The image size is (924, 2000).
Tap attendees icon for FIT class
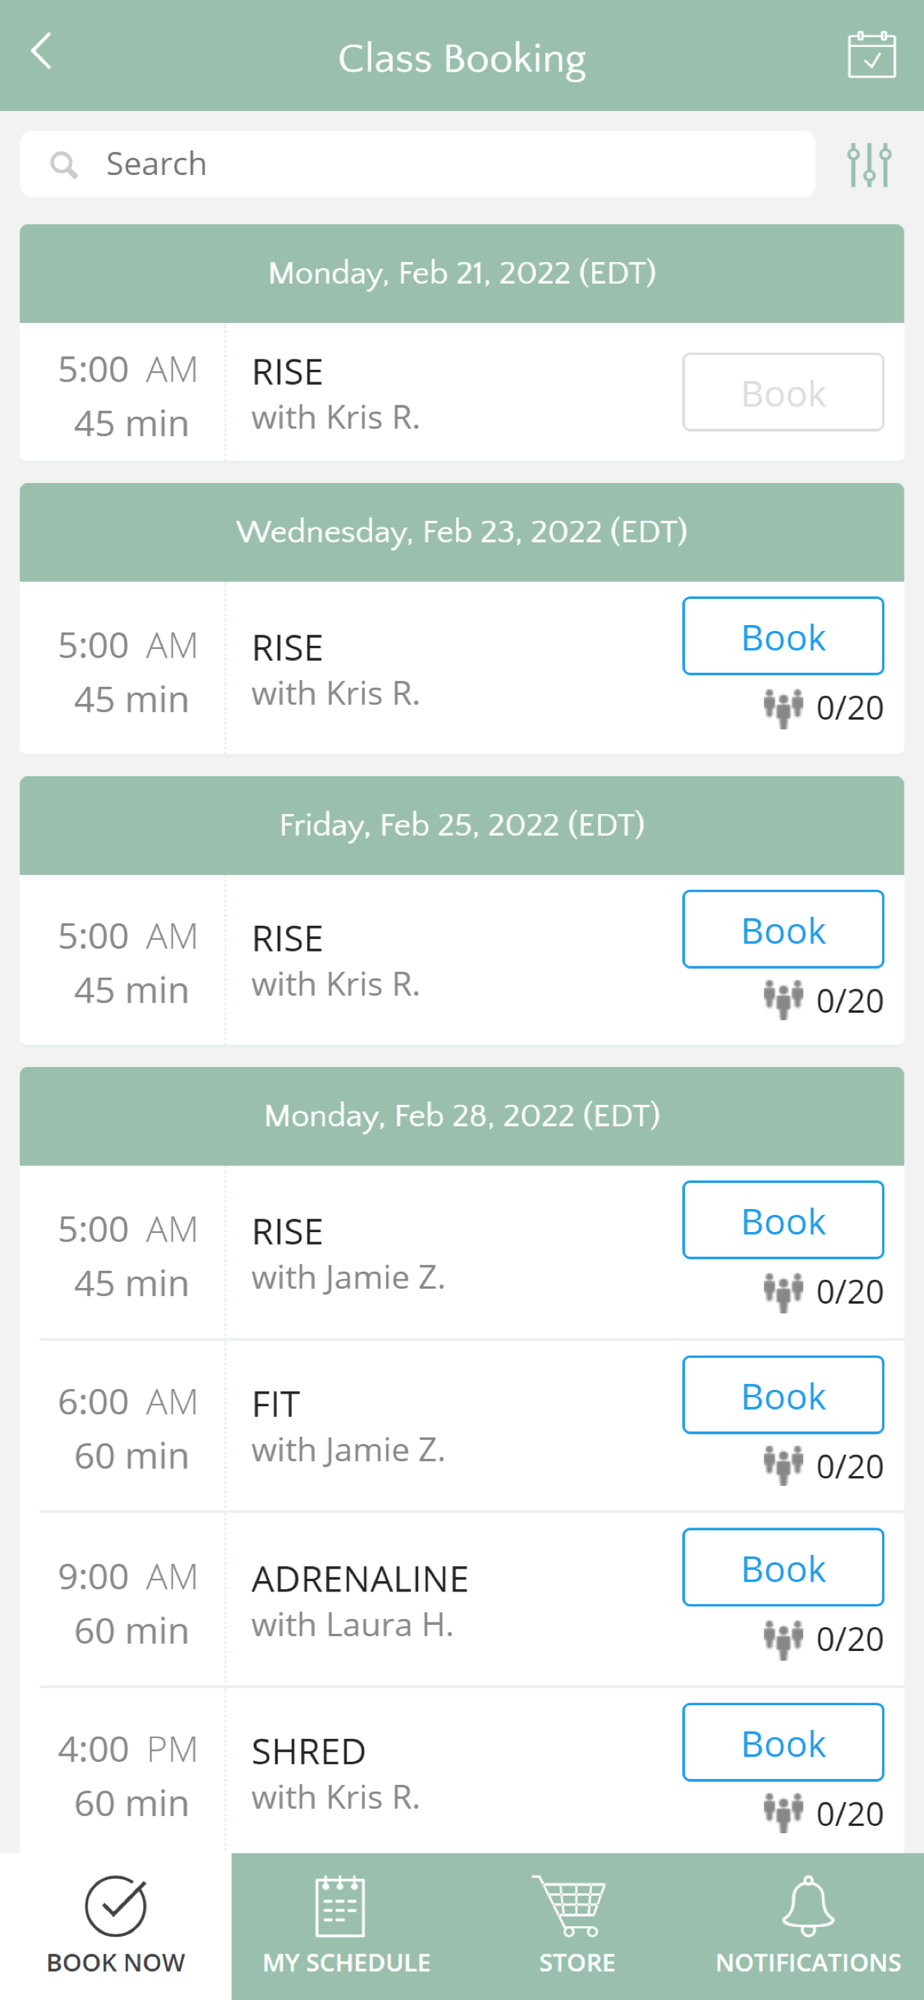[x=783, y=1466]
